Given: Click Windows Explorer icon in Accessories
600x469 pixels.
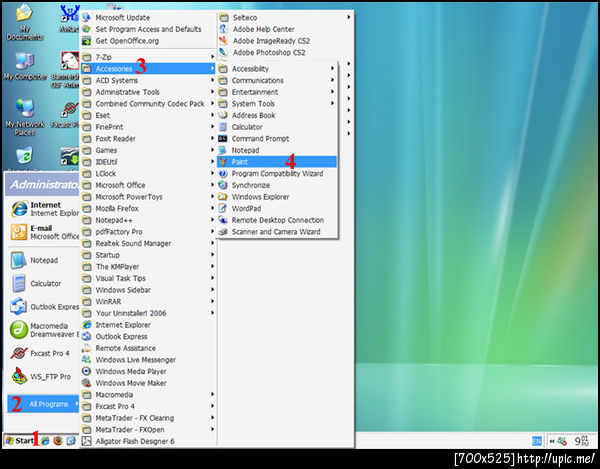Looking at the screenshot, I should coord(223,197).
